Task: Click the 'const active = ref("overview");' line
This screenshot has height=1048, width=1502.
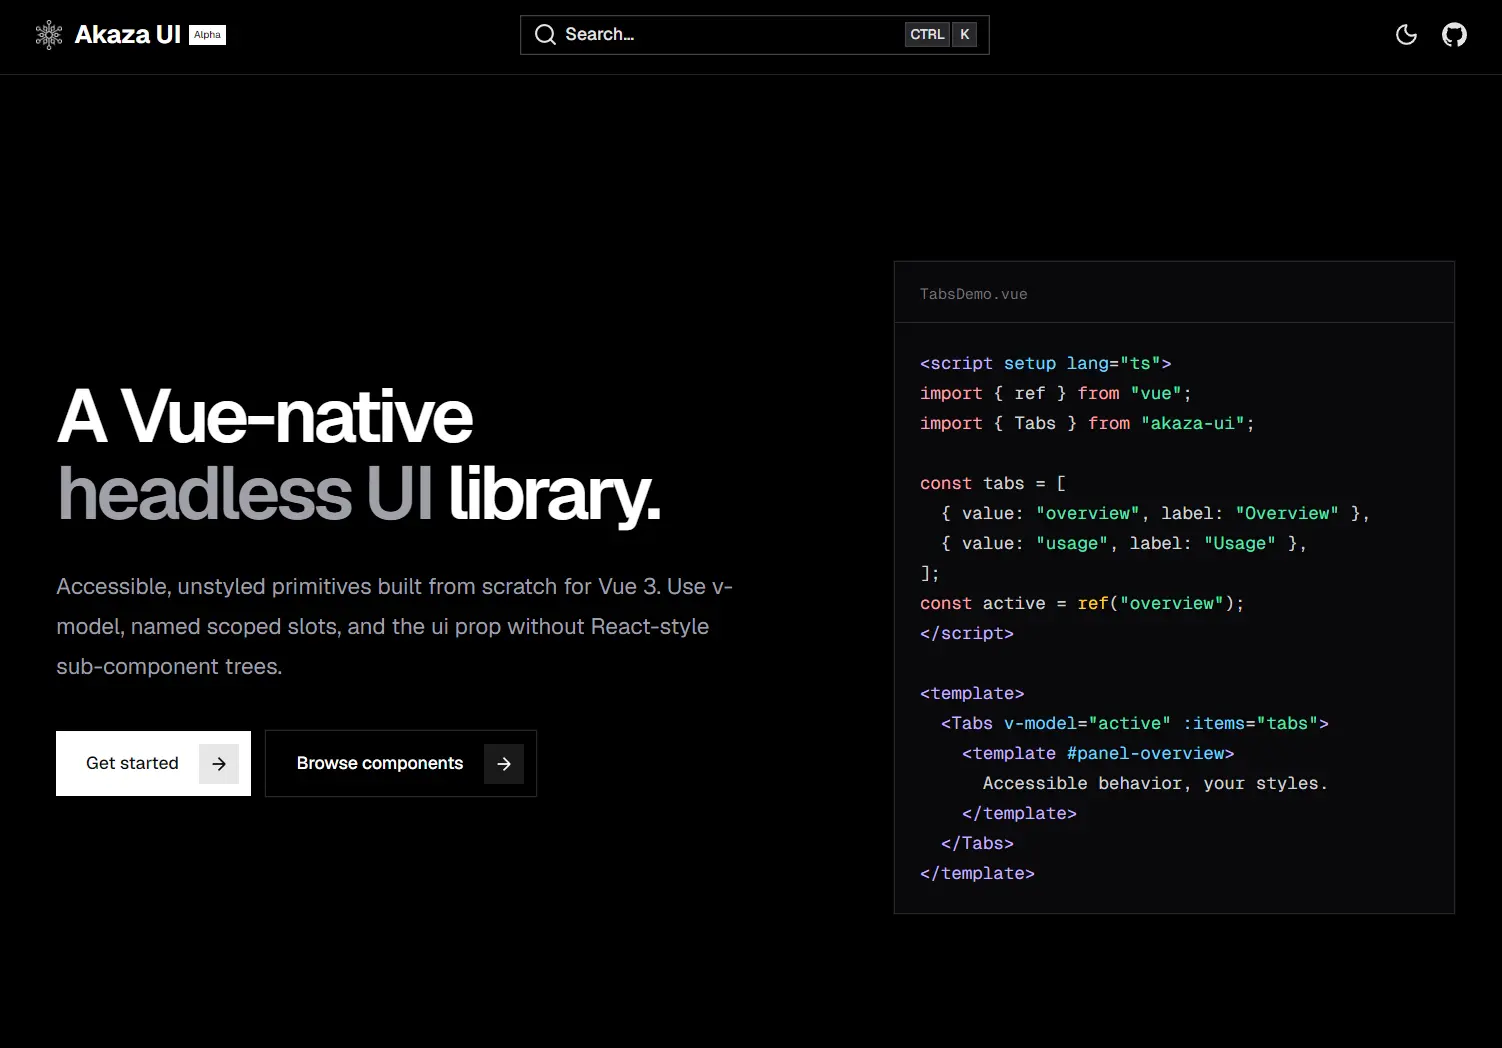Action: [1082, 604]
